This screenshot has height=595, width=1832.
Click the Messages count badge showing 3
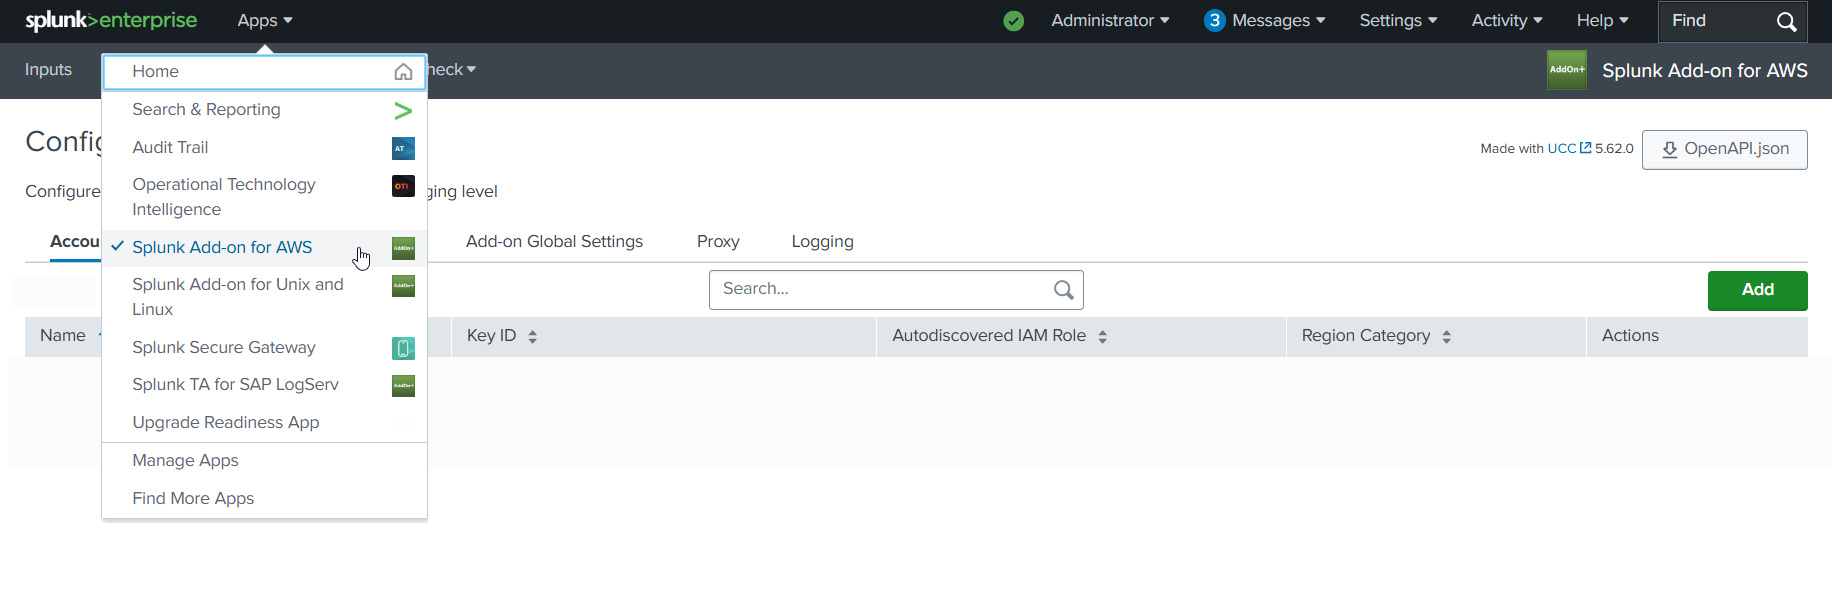tap(1214, 20)
